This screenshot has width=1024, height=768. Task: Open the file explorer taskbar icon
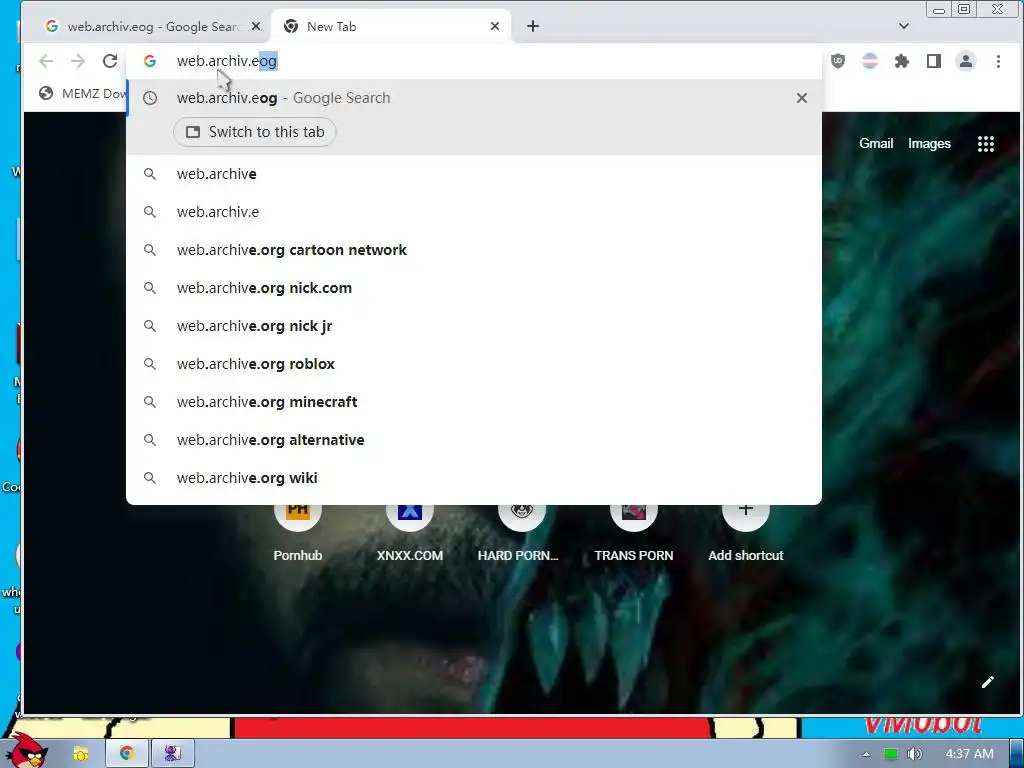80,754
